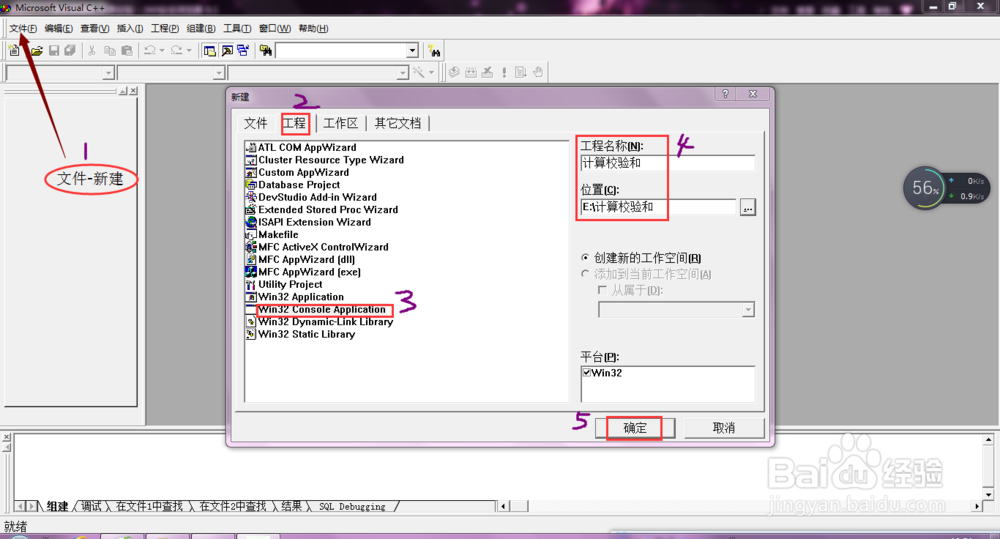Open the WizardBar actions dropdown arrow
The width and height of the screenshot is (1000, 539).
(431, 72)
